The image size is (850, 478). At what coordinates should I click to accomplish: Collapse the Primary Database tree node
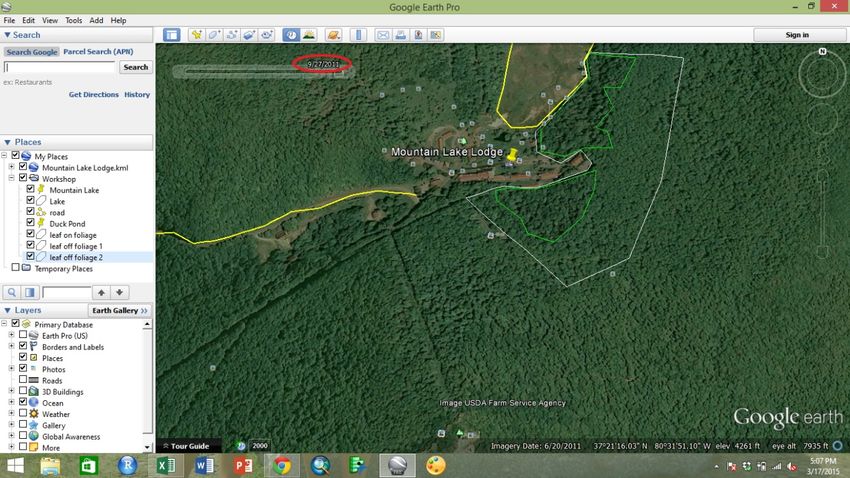pyautogui.click(x=4, y=324)
